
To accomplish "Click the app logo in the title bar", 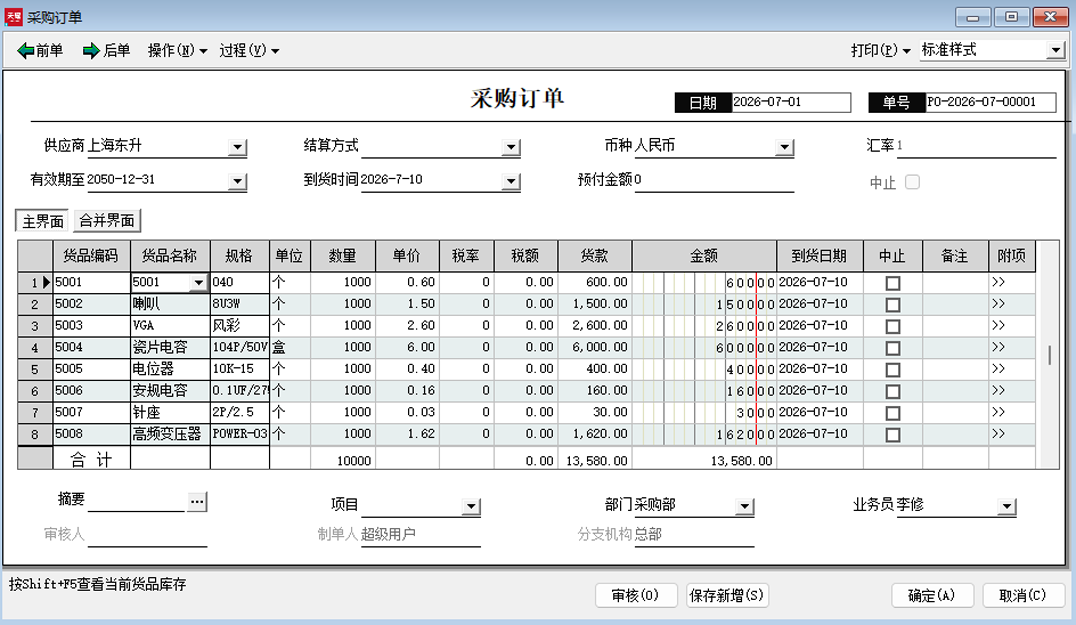I will coord(14,16).
